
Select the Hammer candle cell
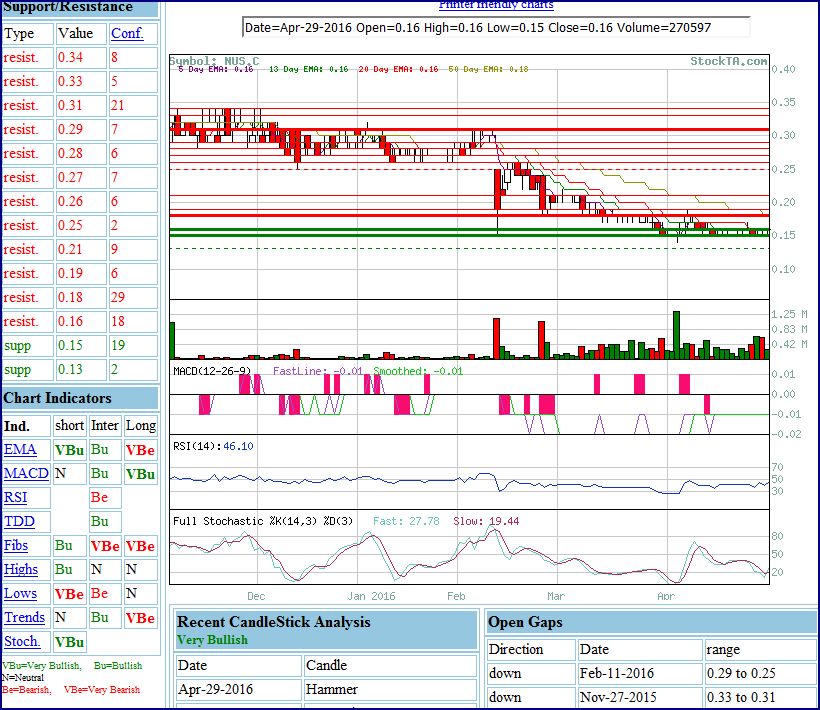click(327, 689)
